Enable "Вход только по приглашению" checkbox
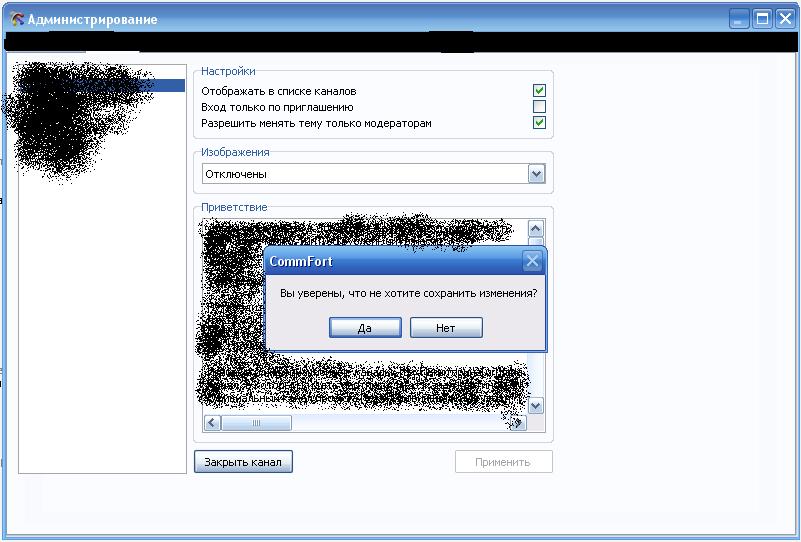Image resolution: width=801 pixels, height=542 pixels. pyautogui.click(x=539, y=107)
